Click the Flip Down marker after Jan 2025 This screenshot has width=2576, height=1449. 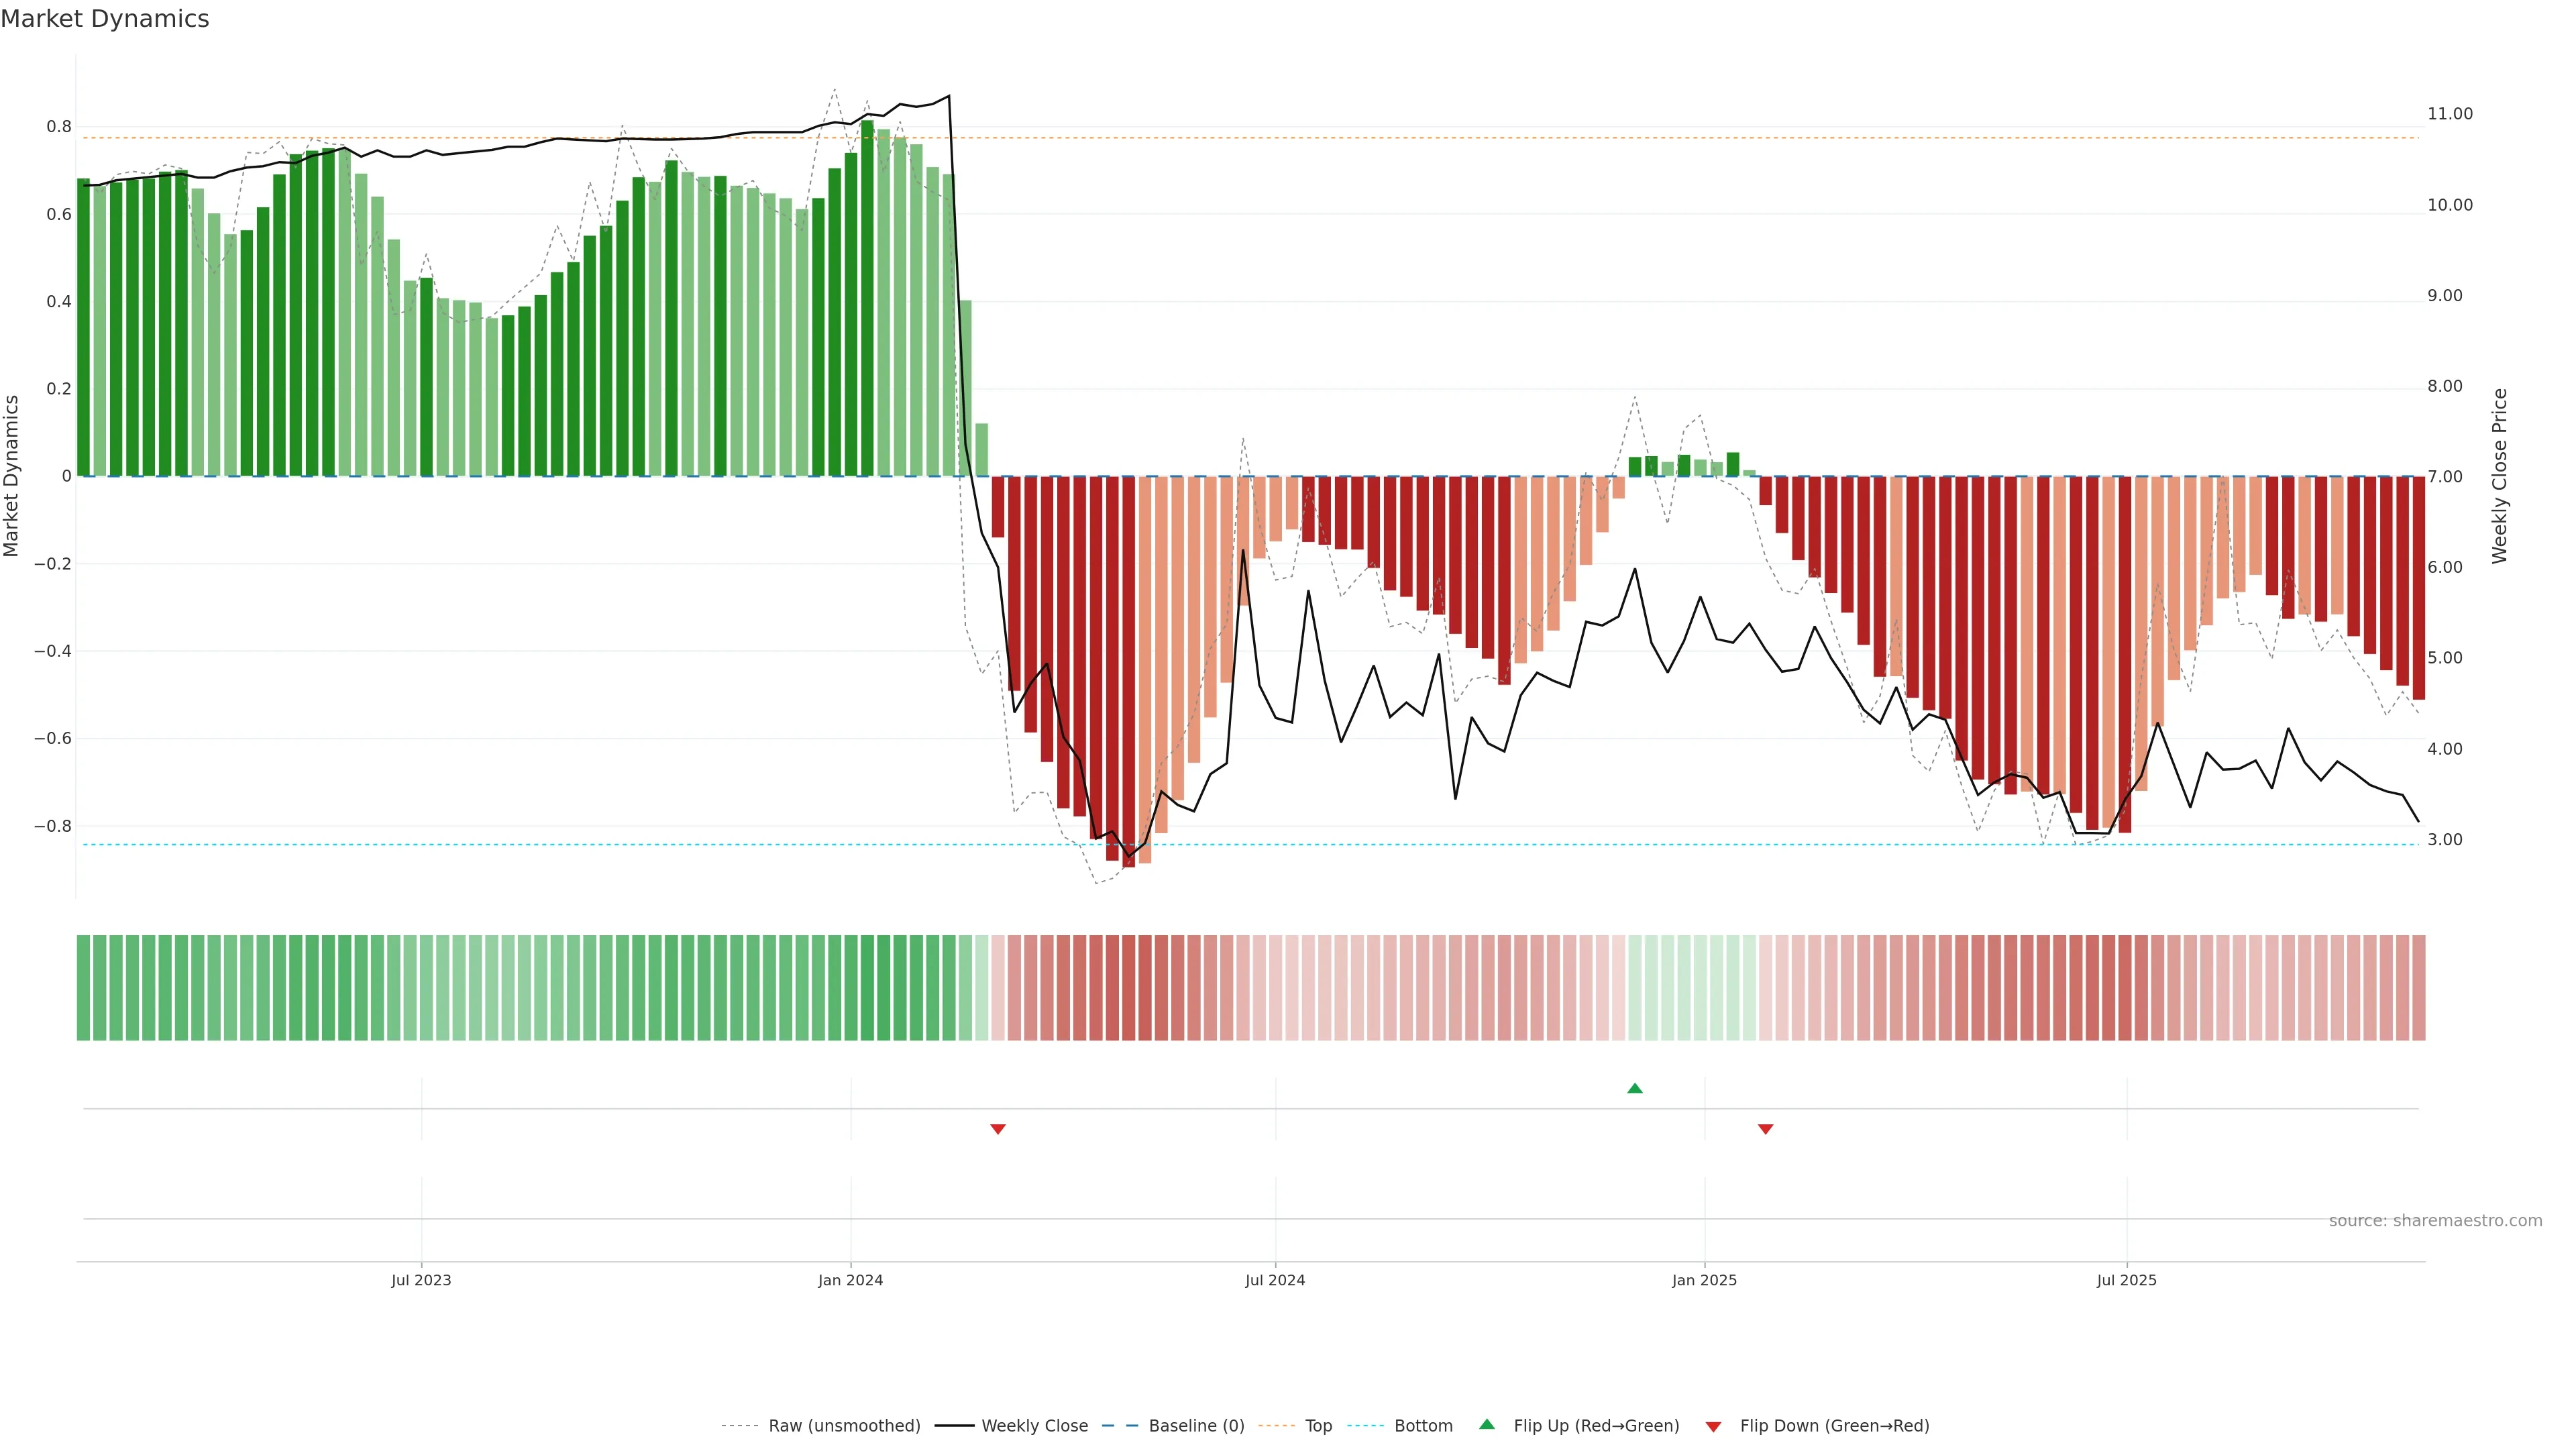point(1766,1129)
